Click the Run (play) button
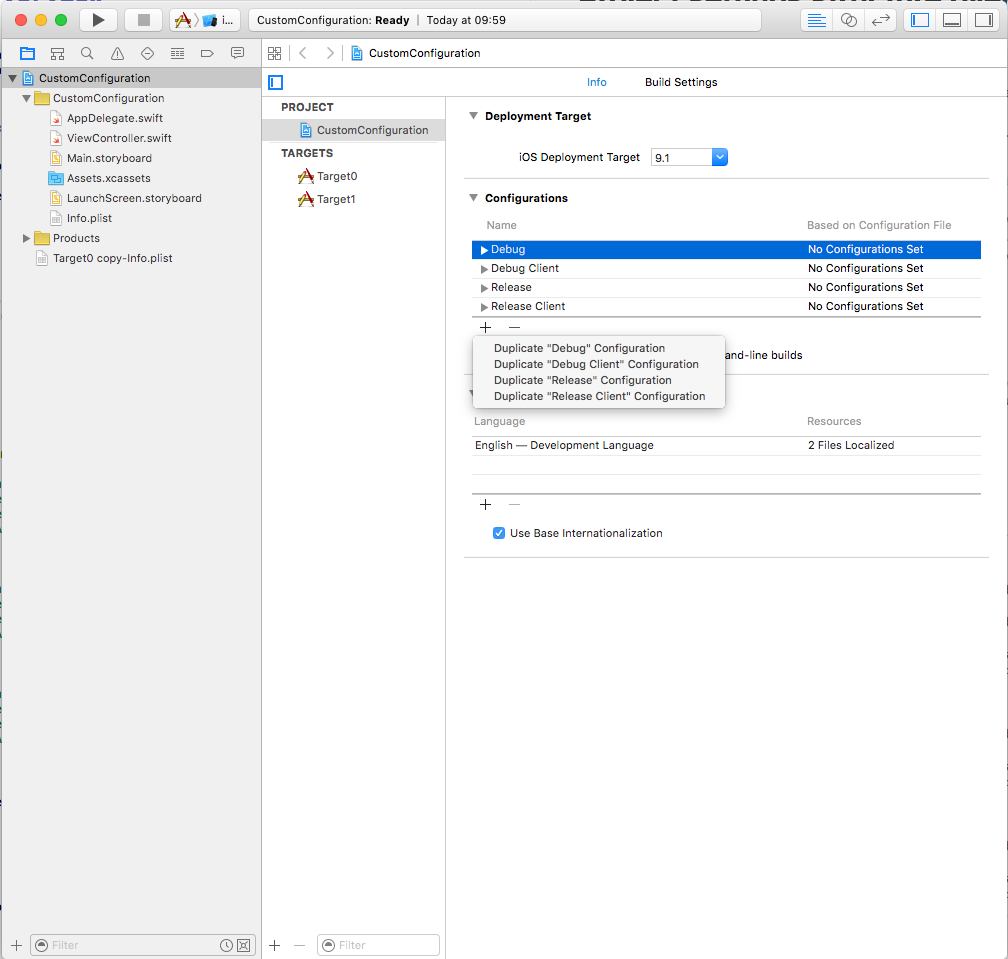This screenshot has height=959, width=1008. 97,20
